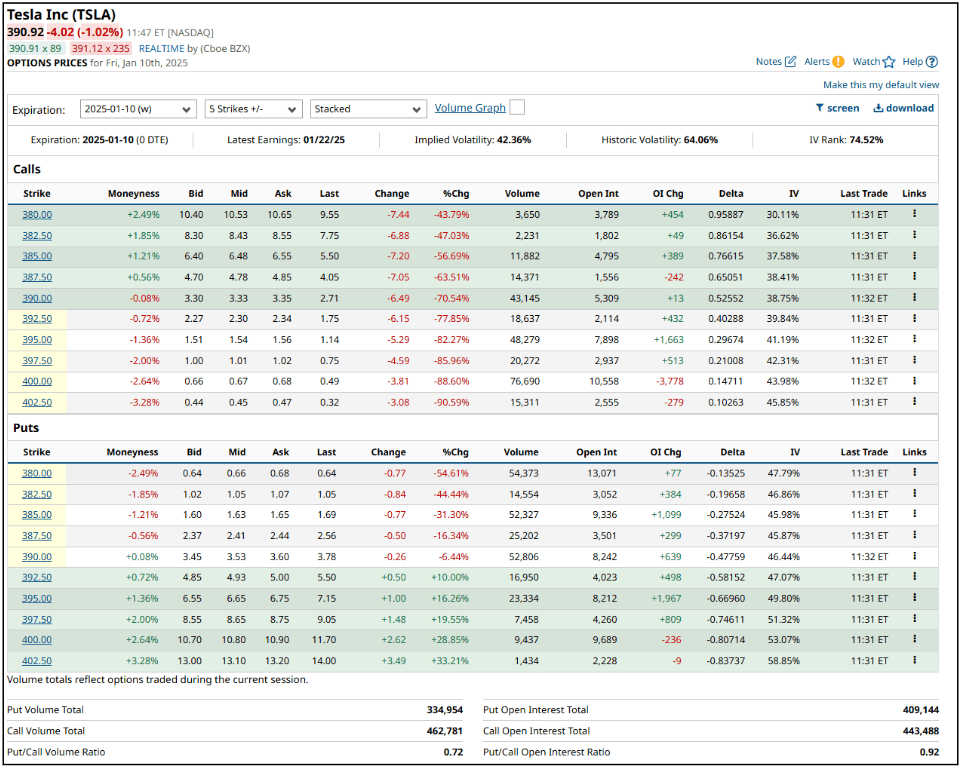
Task: Open the 'Stacked' view dropdown
Action: coord(367,108)
